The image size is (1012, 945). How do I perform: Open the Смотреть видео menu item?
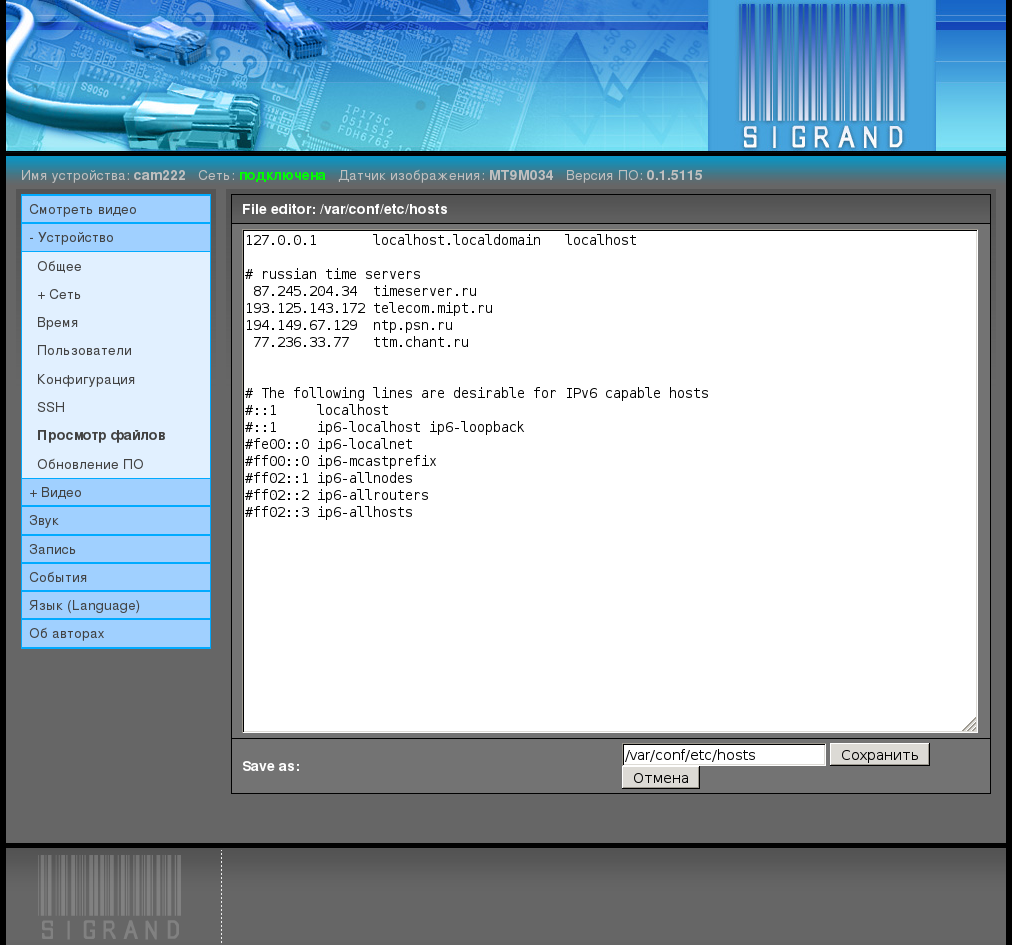[x=116, y=209]
